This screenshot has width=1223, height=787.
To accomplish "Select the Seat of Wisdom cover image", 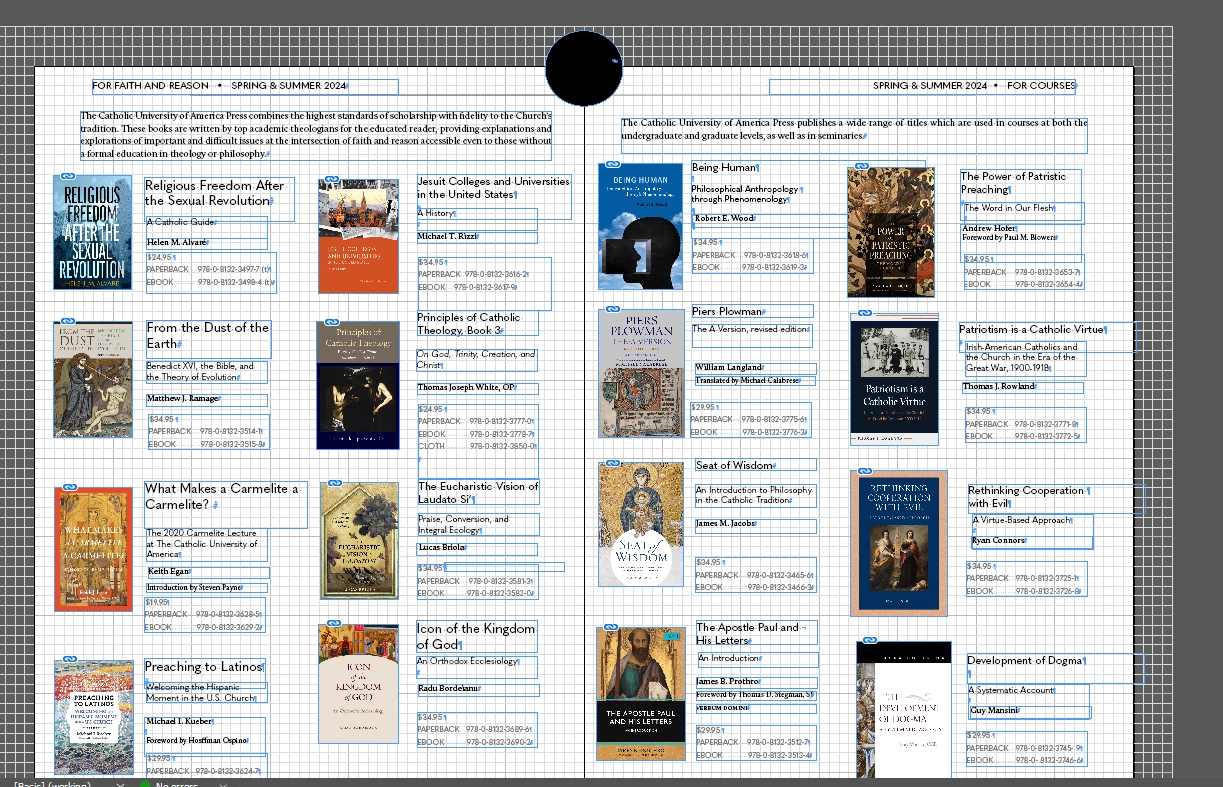I will [x=641, y=524].
